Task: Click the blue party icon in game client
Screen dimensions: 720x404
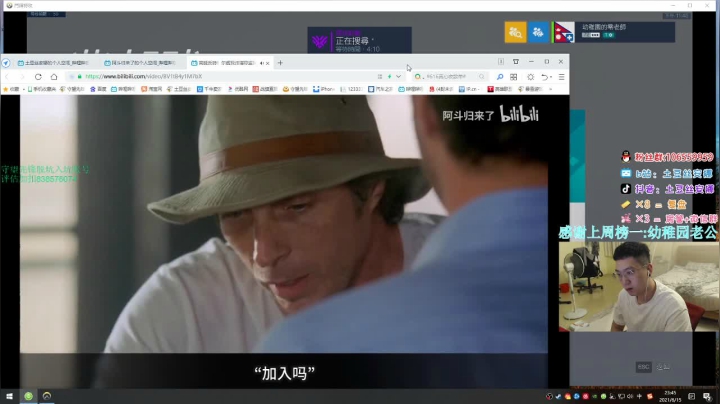Action: [538, 32]
